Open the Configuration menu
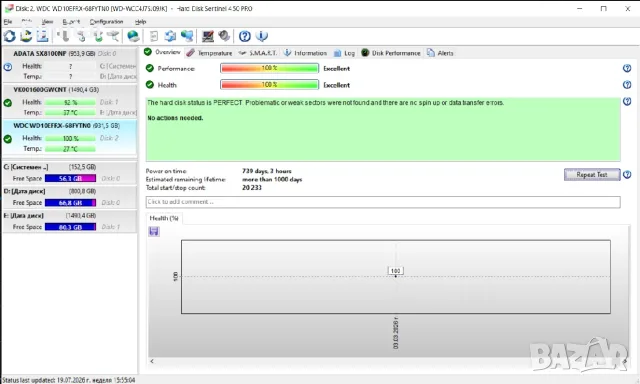The width and height of the screenshot is (640, 384). 106,22
